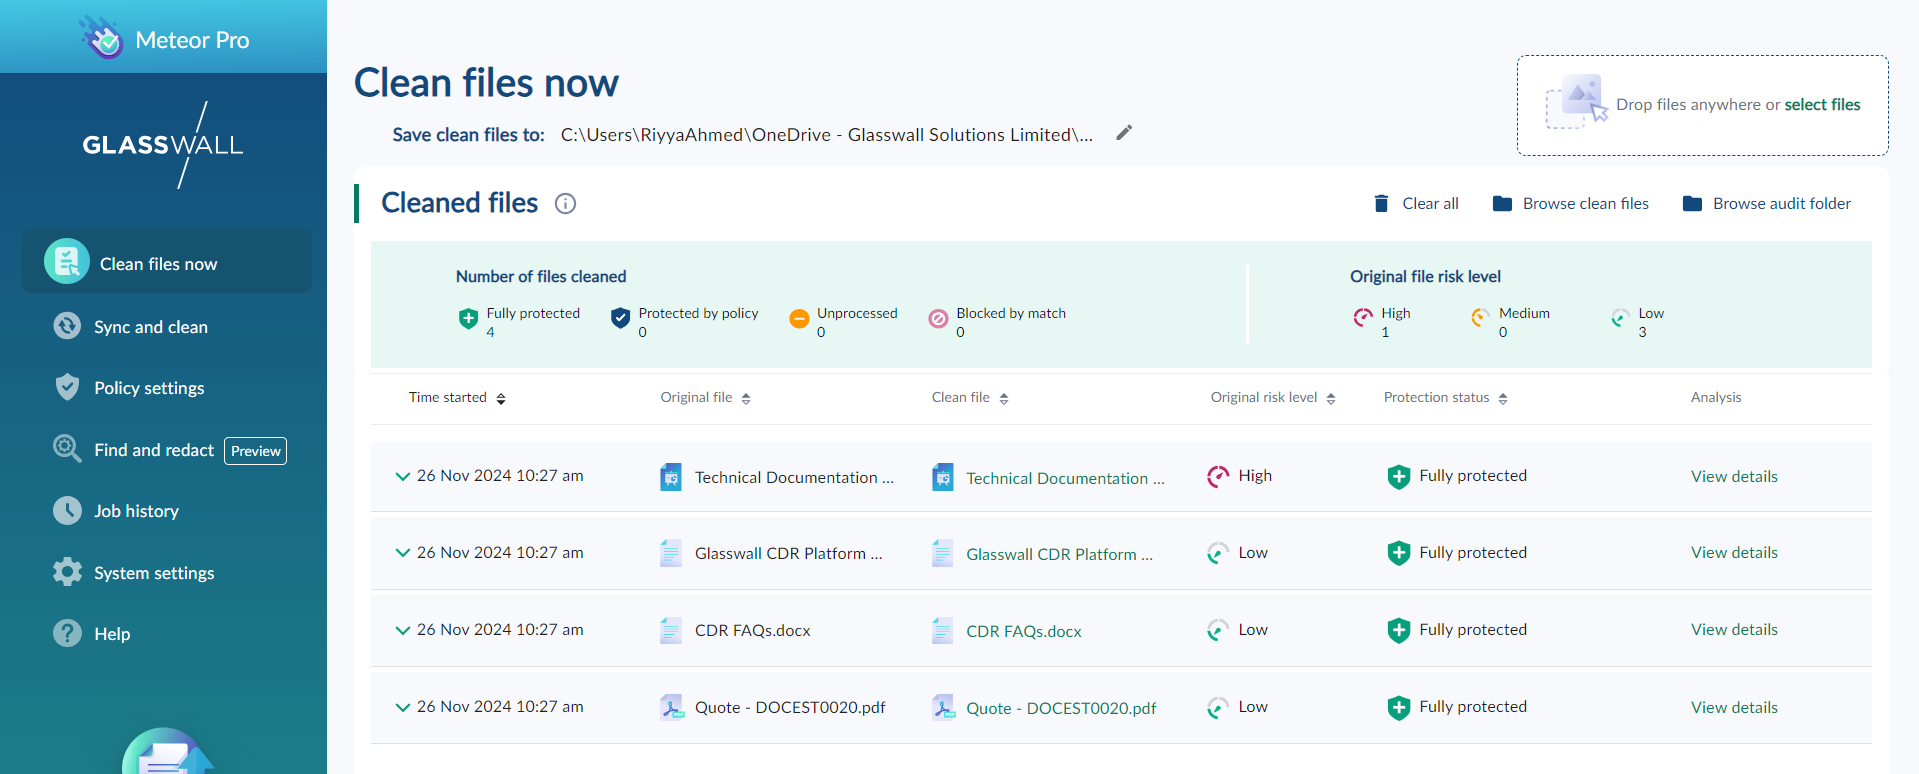
Task: Click the Help question mark icon
Action: (x=67, y=633)
